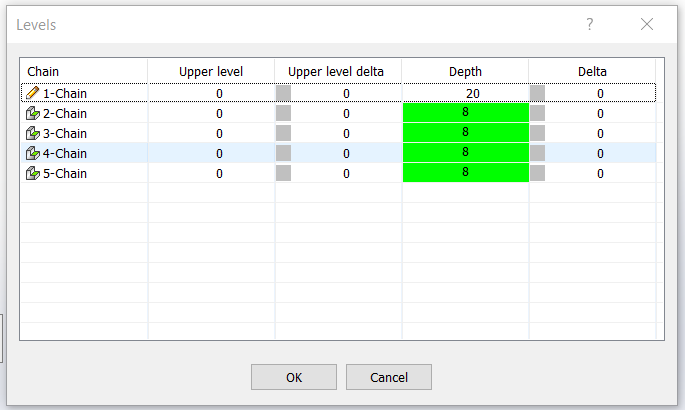Select the green Depth cell for 5-Chain
Screen dimensions: 685x410
(465, 173)
